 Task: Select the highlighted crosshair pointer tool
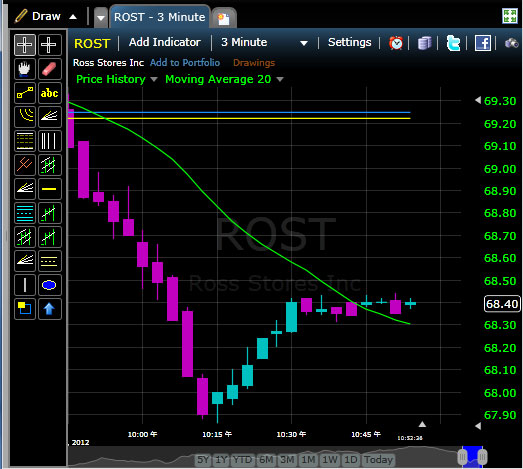pyautogui.click(x=25, y=45)
